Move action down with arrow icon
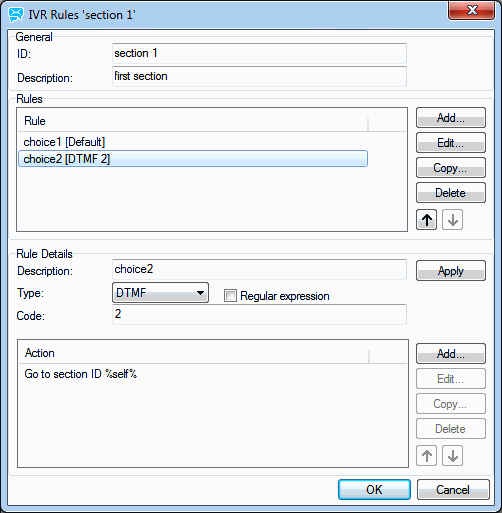This screenshot has height=513, width=502. (452, 455)
